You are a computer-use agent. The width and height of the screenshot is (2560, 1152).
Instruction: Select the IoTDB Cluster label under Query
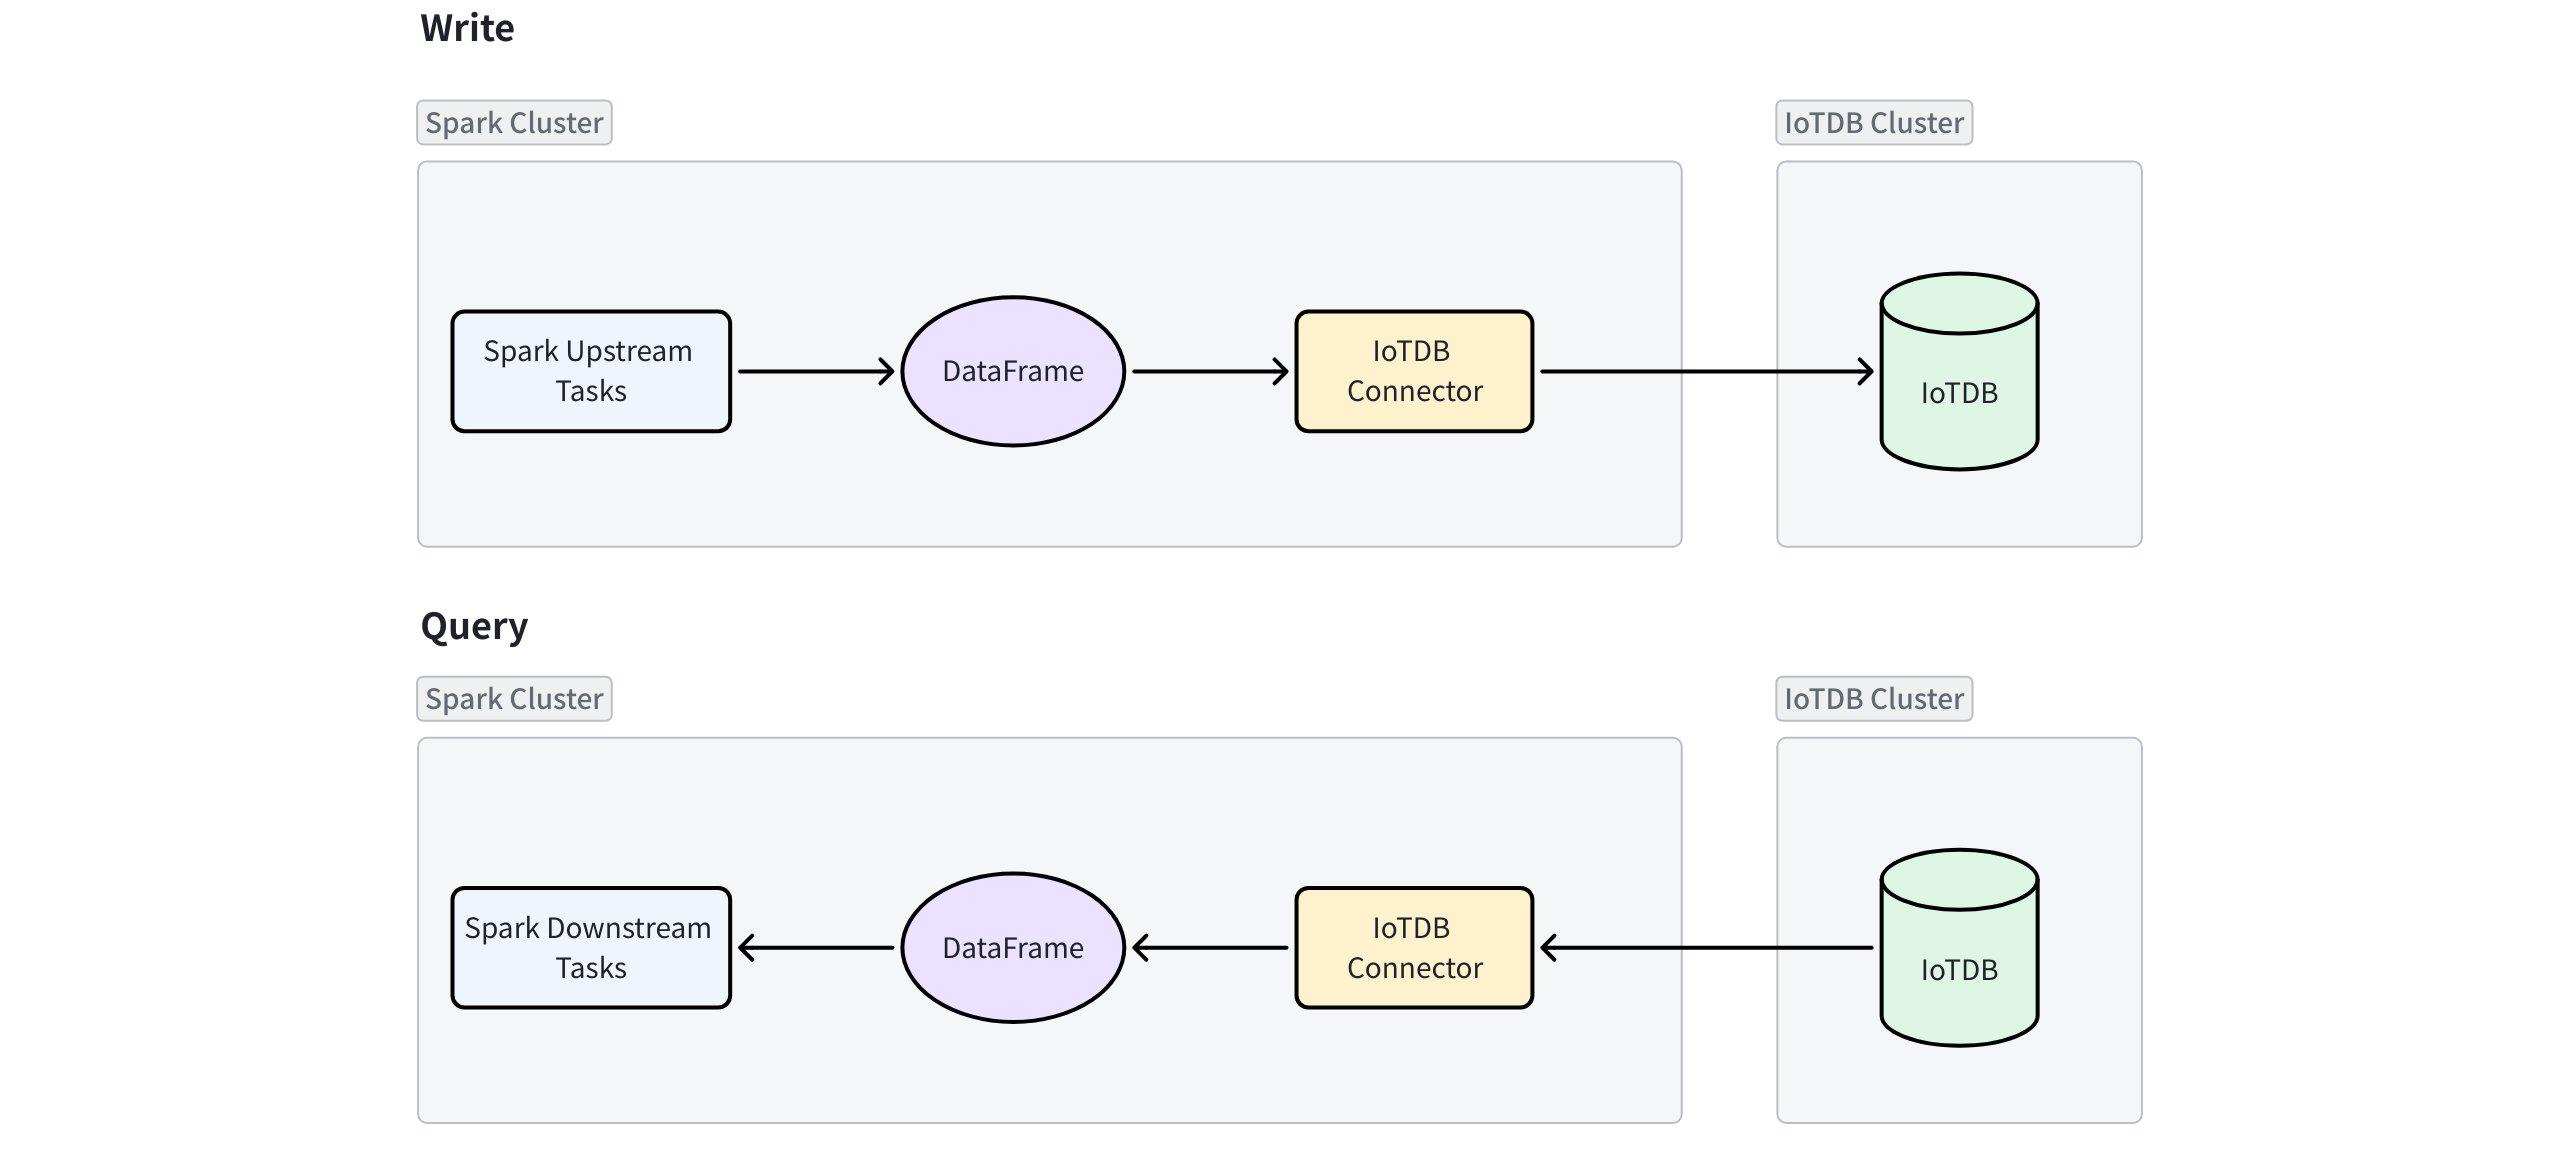tap(1874, 699)
